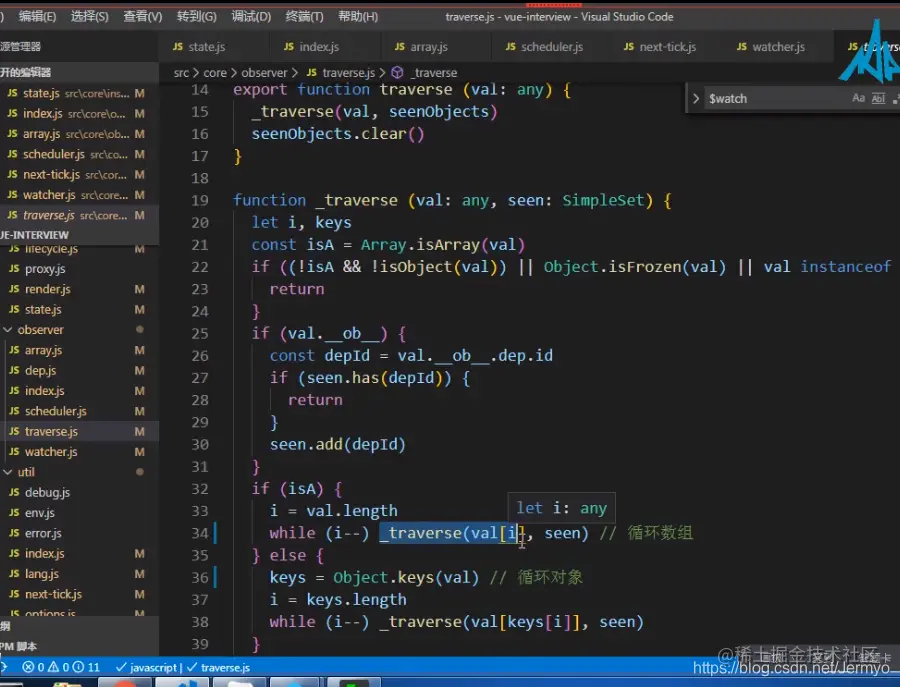Switch to the state.js editor tab
900x687 pixels.
tap(213, 47)
